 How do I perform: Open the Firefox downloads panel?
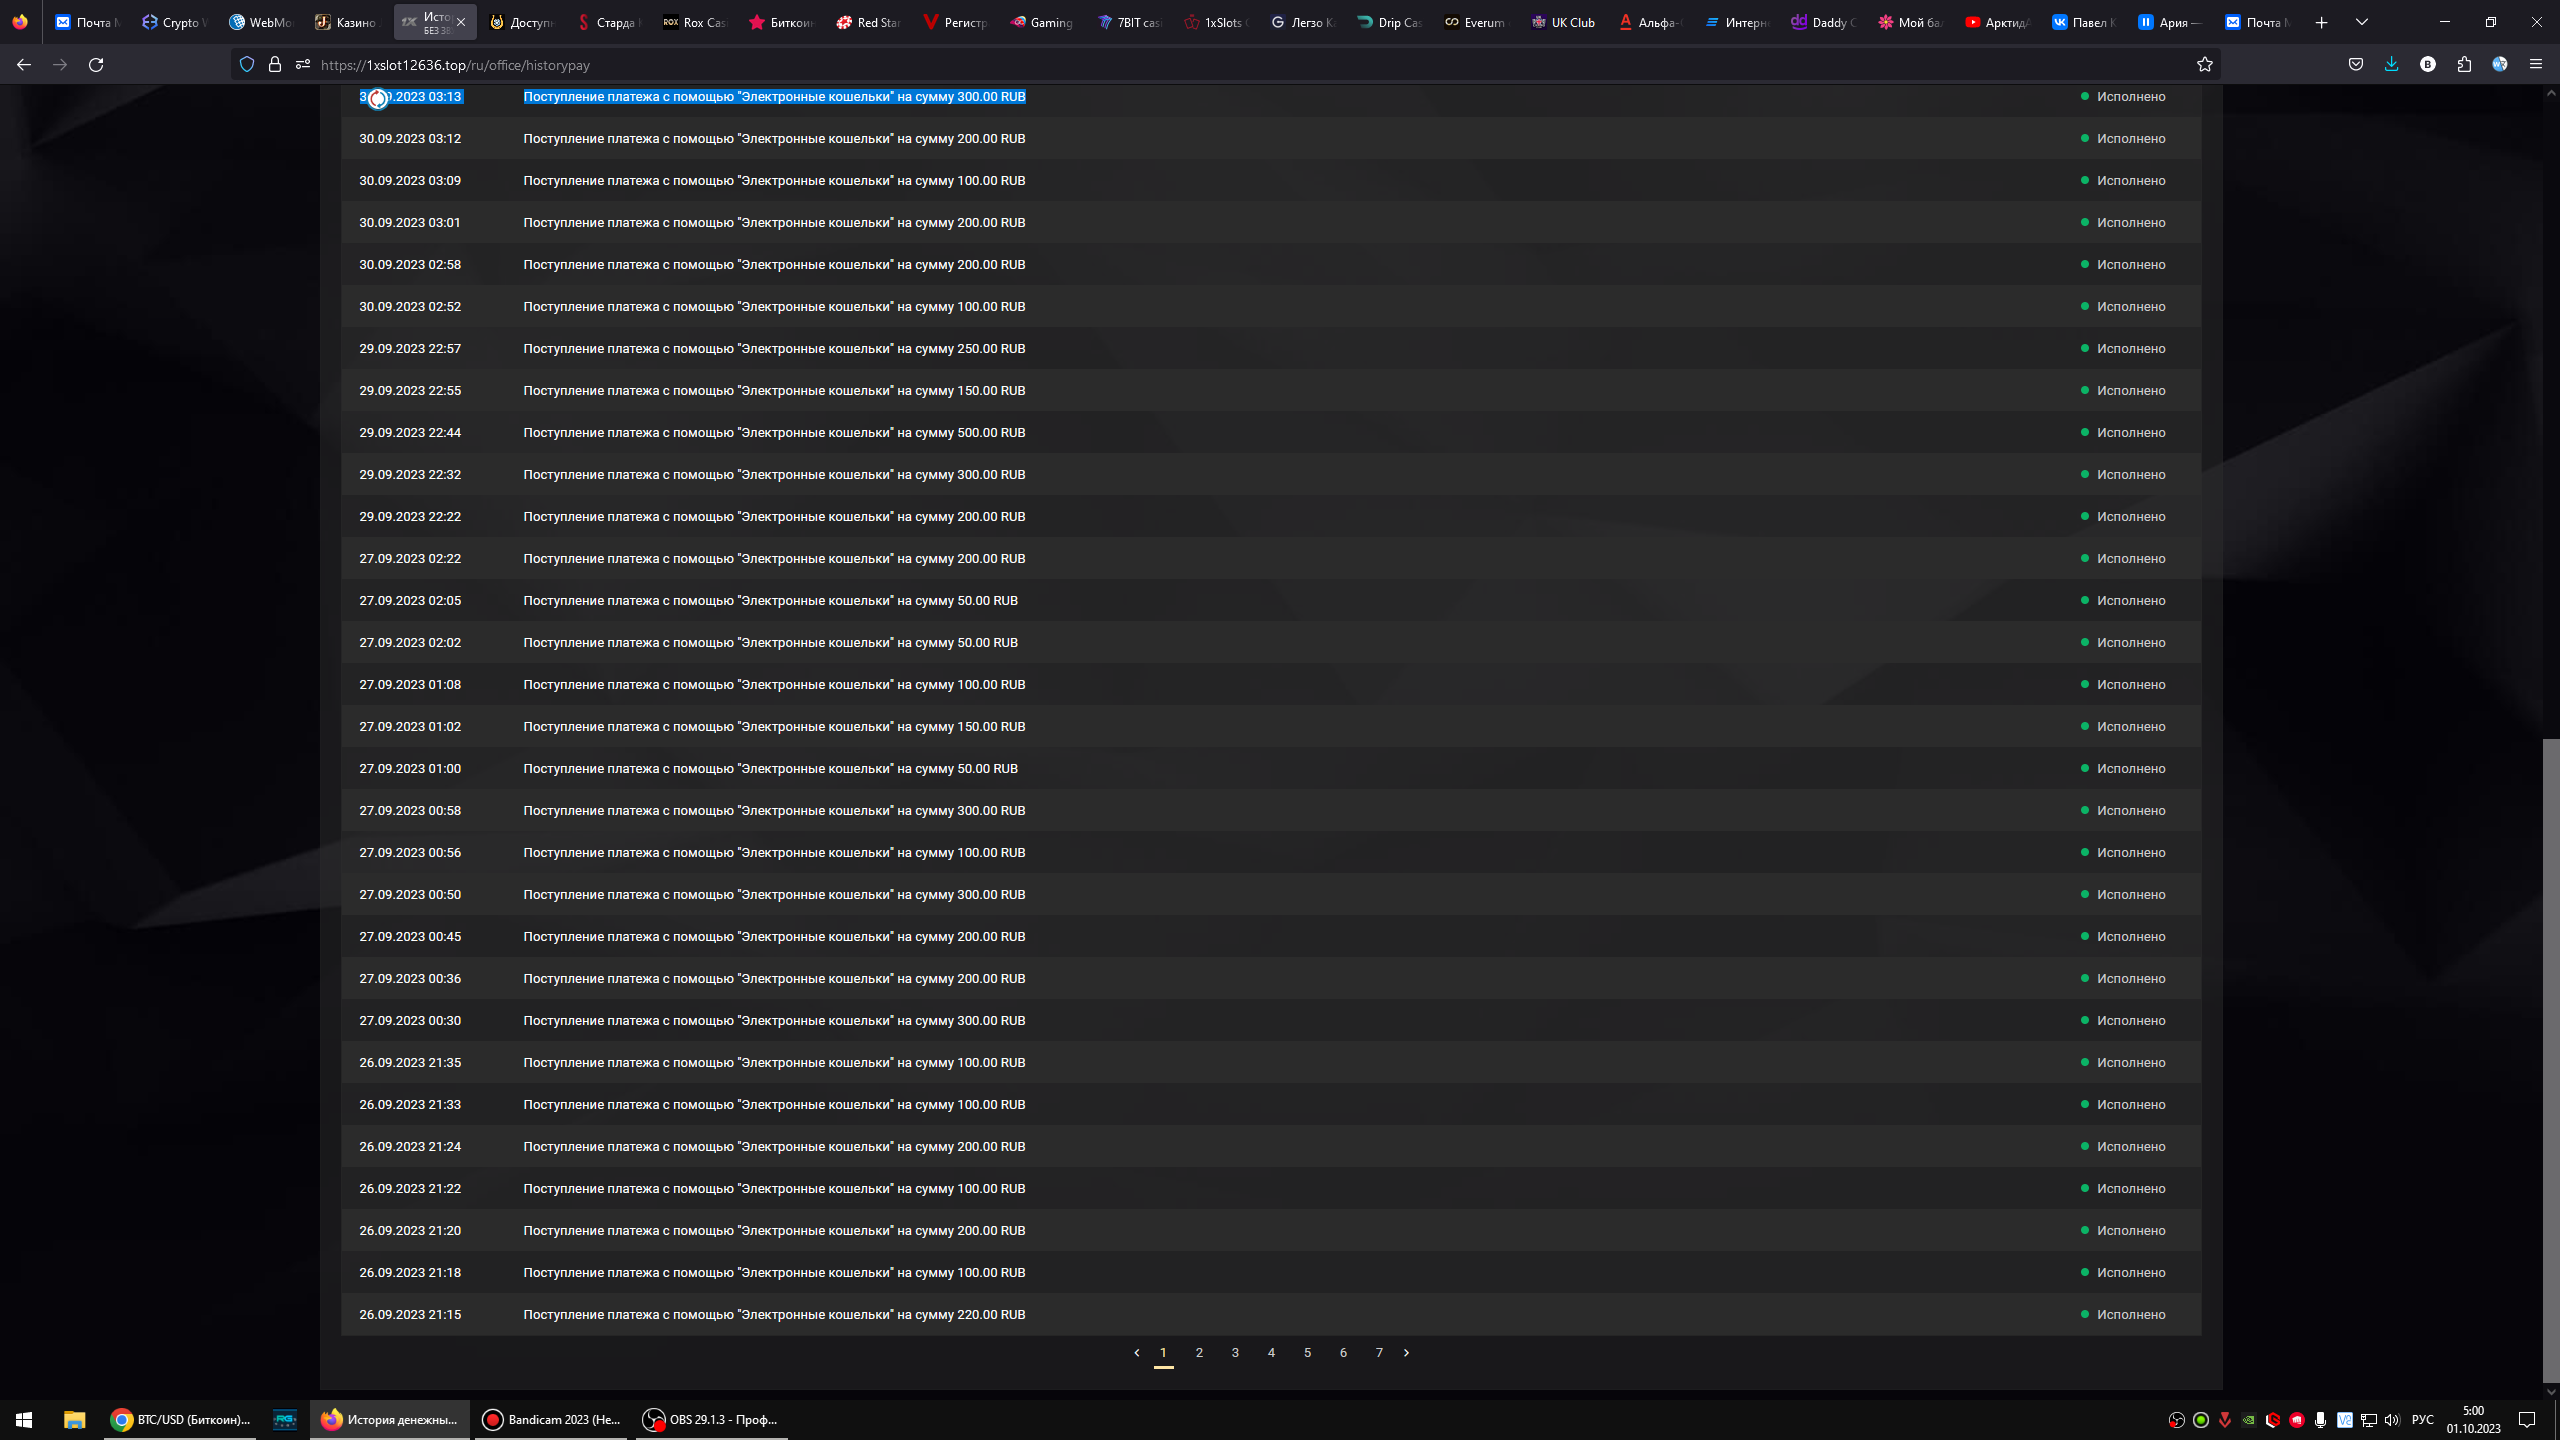(x=2391, y=65)
